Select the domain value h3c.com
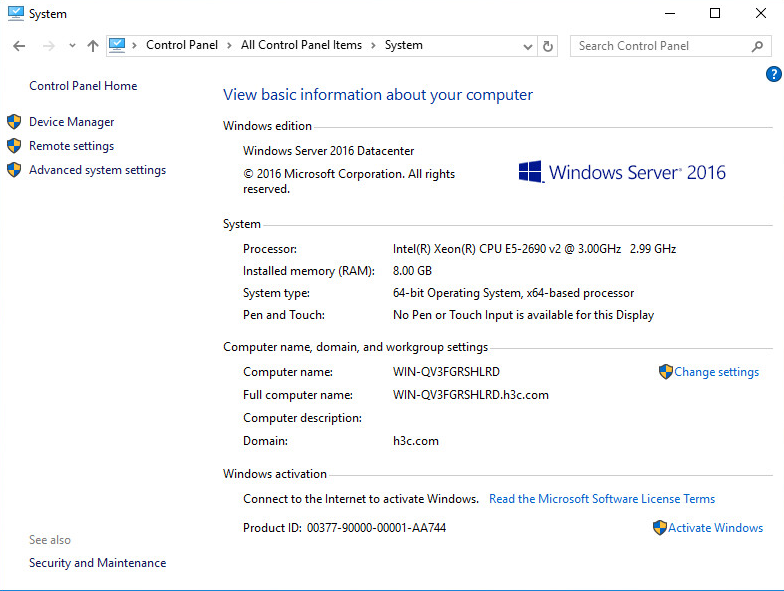Viewport: 784px width, 591px height. 416,441
